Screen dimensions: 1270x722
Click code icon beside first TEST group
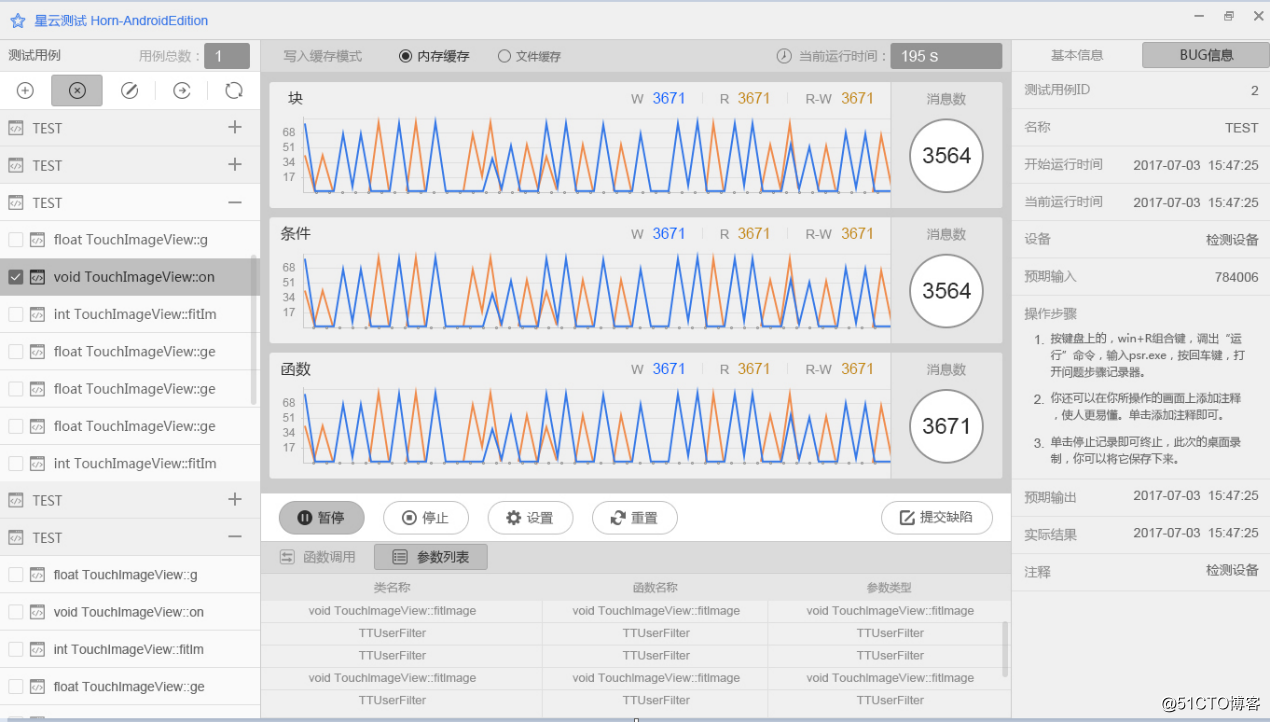pyautogui.click(x=16, y=128)
